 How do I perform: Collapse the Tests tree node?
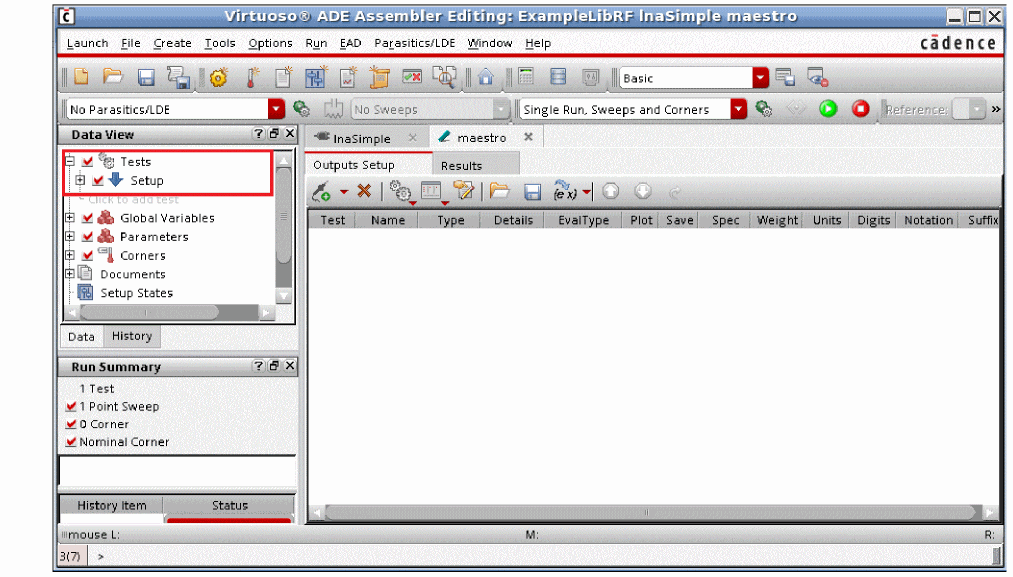70,161
